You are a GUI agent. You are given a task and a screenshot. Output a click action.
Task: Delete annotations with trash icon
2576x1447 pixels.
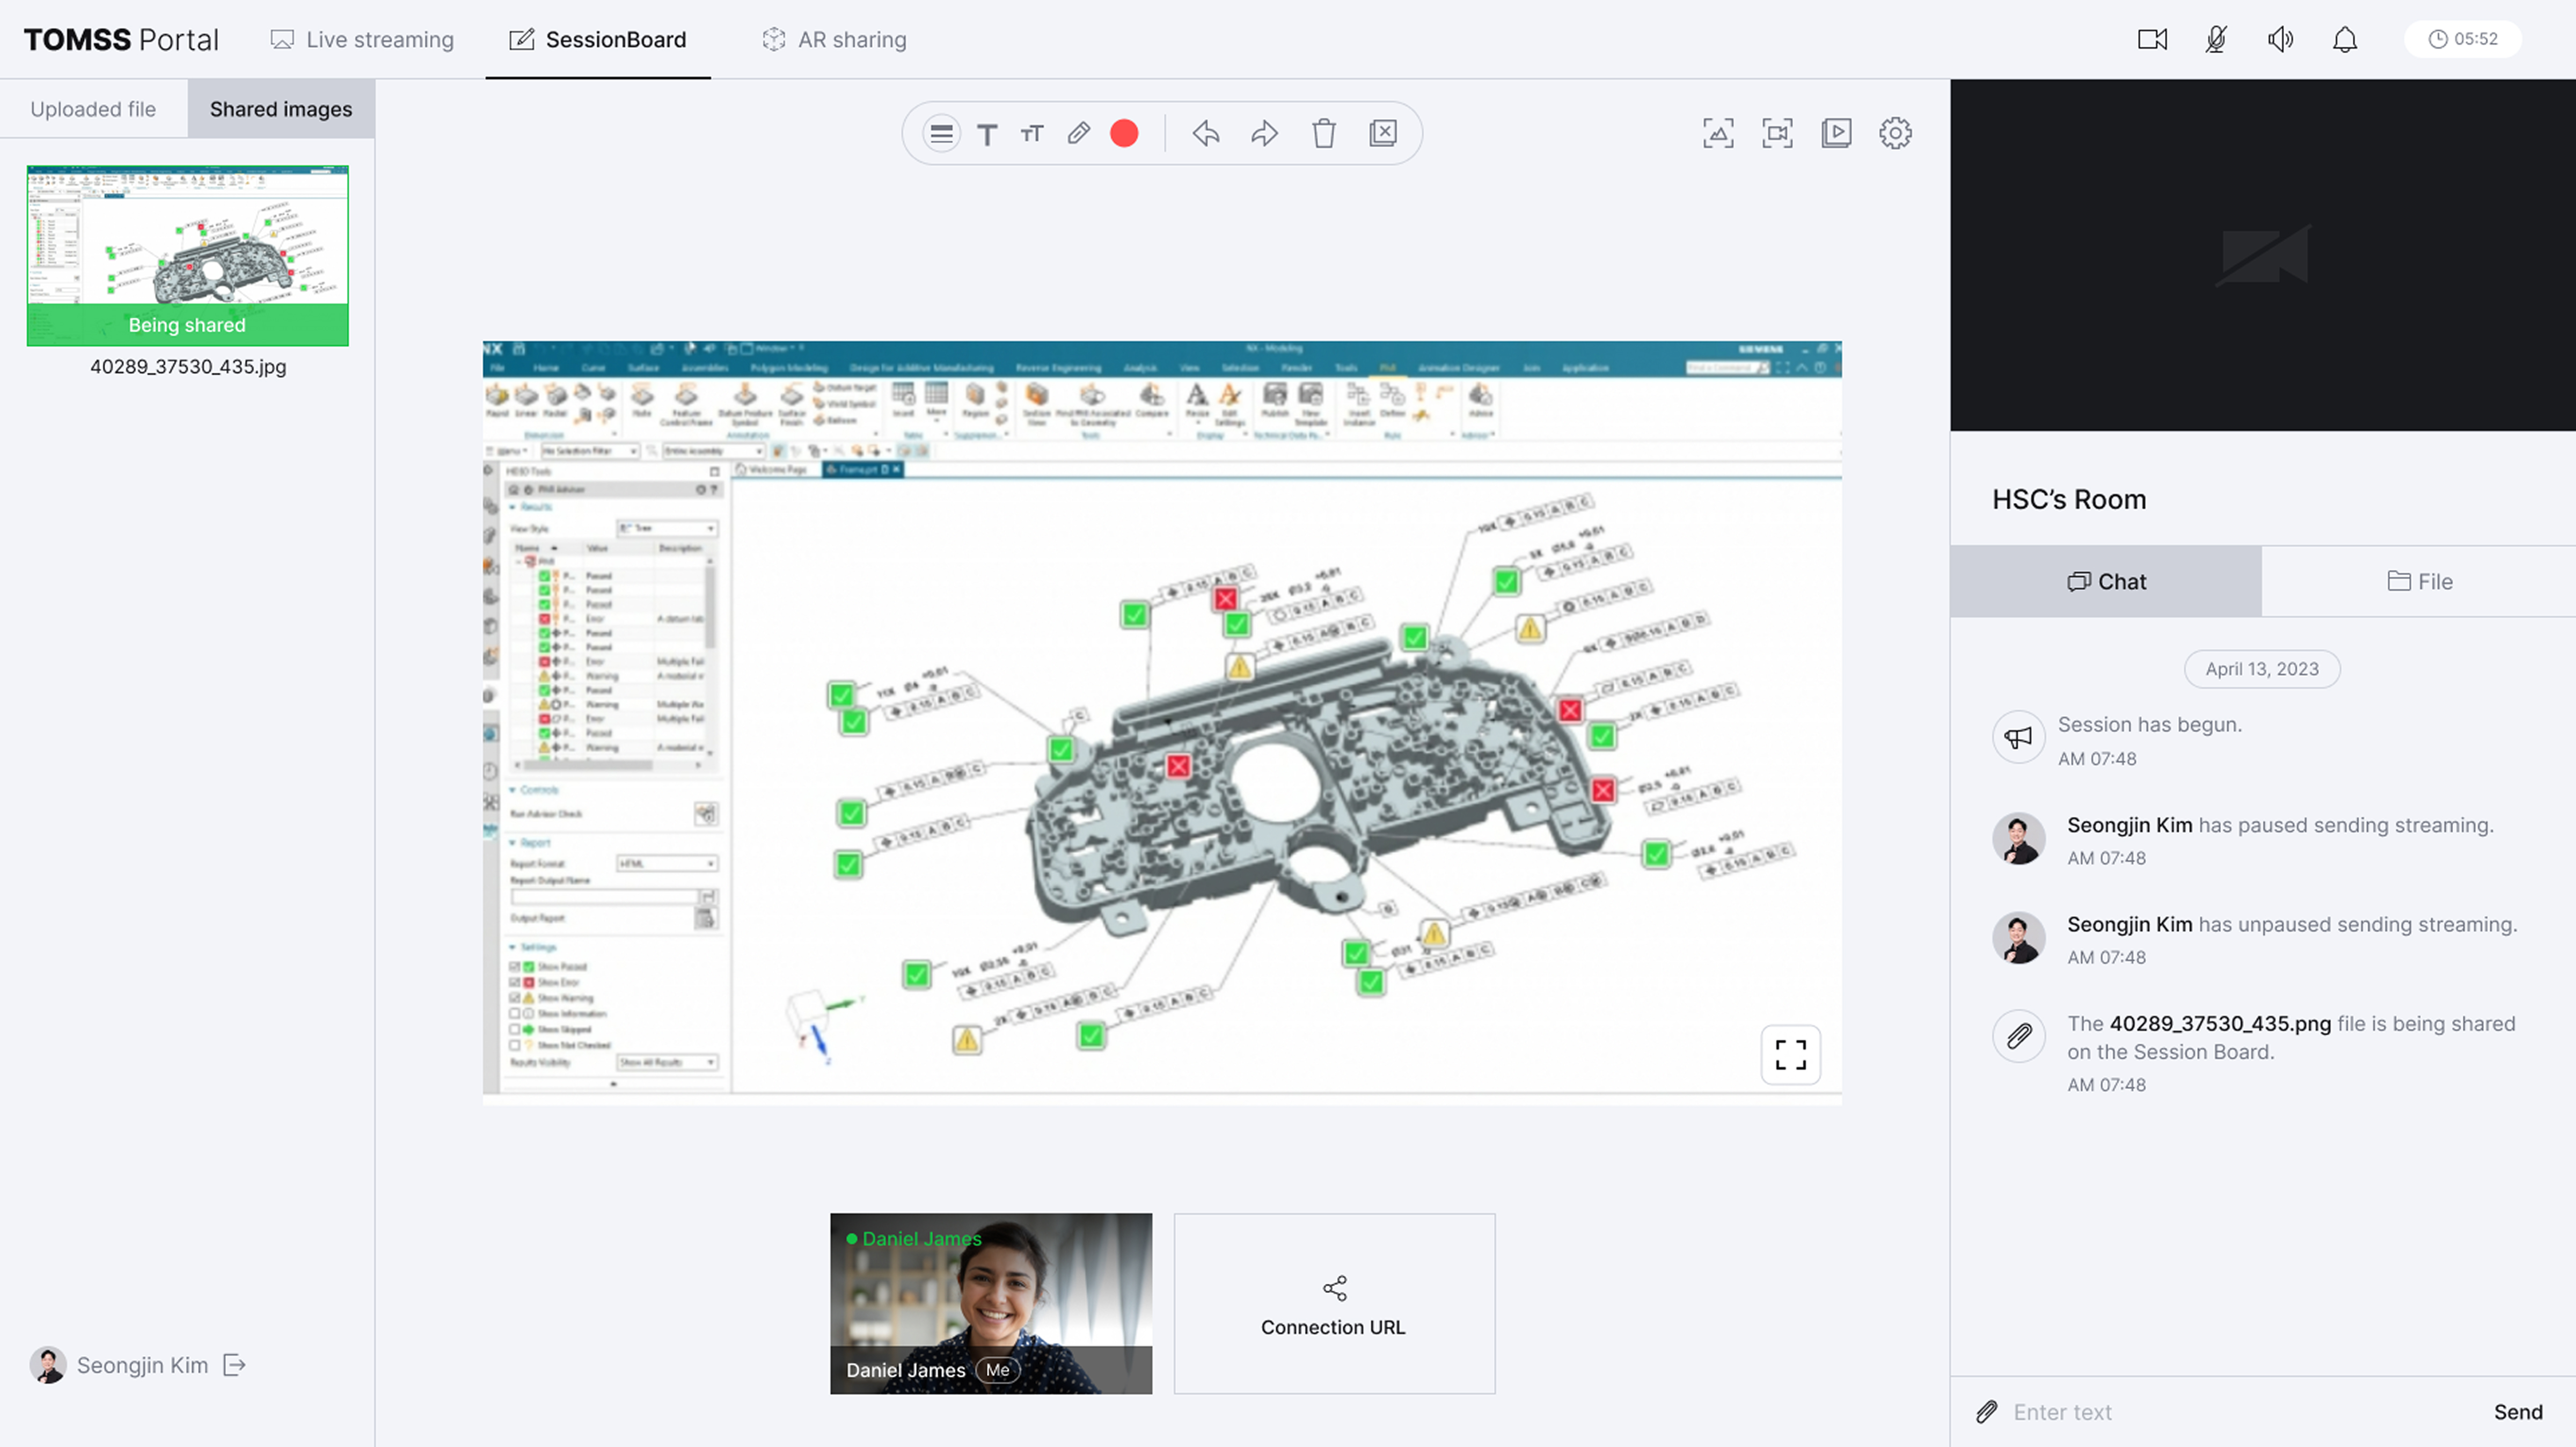click(1323, 133)
